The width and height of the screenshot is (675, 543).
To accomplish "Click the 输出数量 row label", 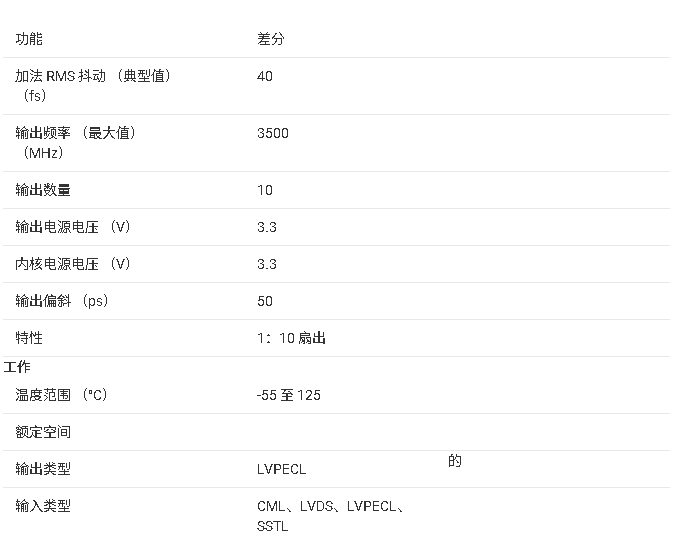I will point(43,190).
